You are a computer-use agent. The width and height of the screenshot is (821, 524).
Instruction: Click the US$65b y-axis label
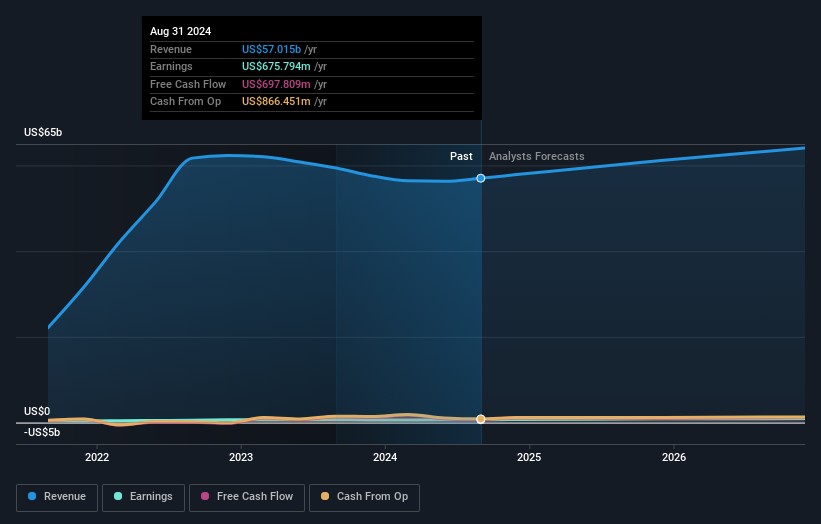(43, 132)
